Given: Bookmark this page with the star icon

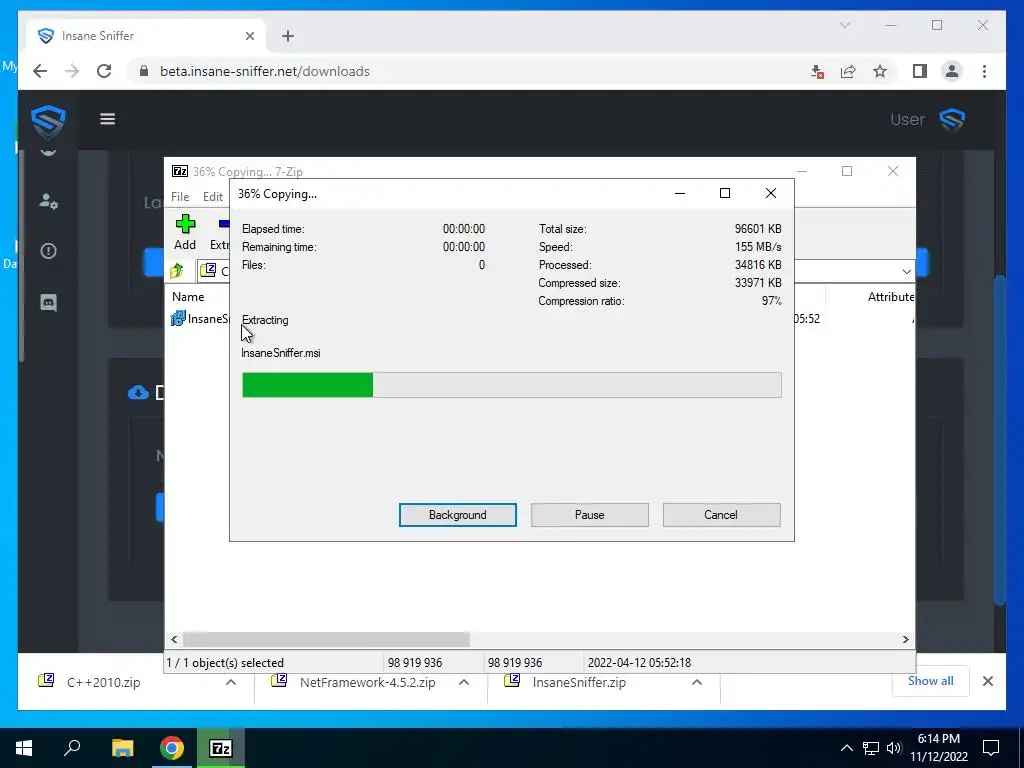Looking at the screenshot, I should coord(880,71).
